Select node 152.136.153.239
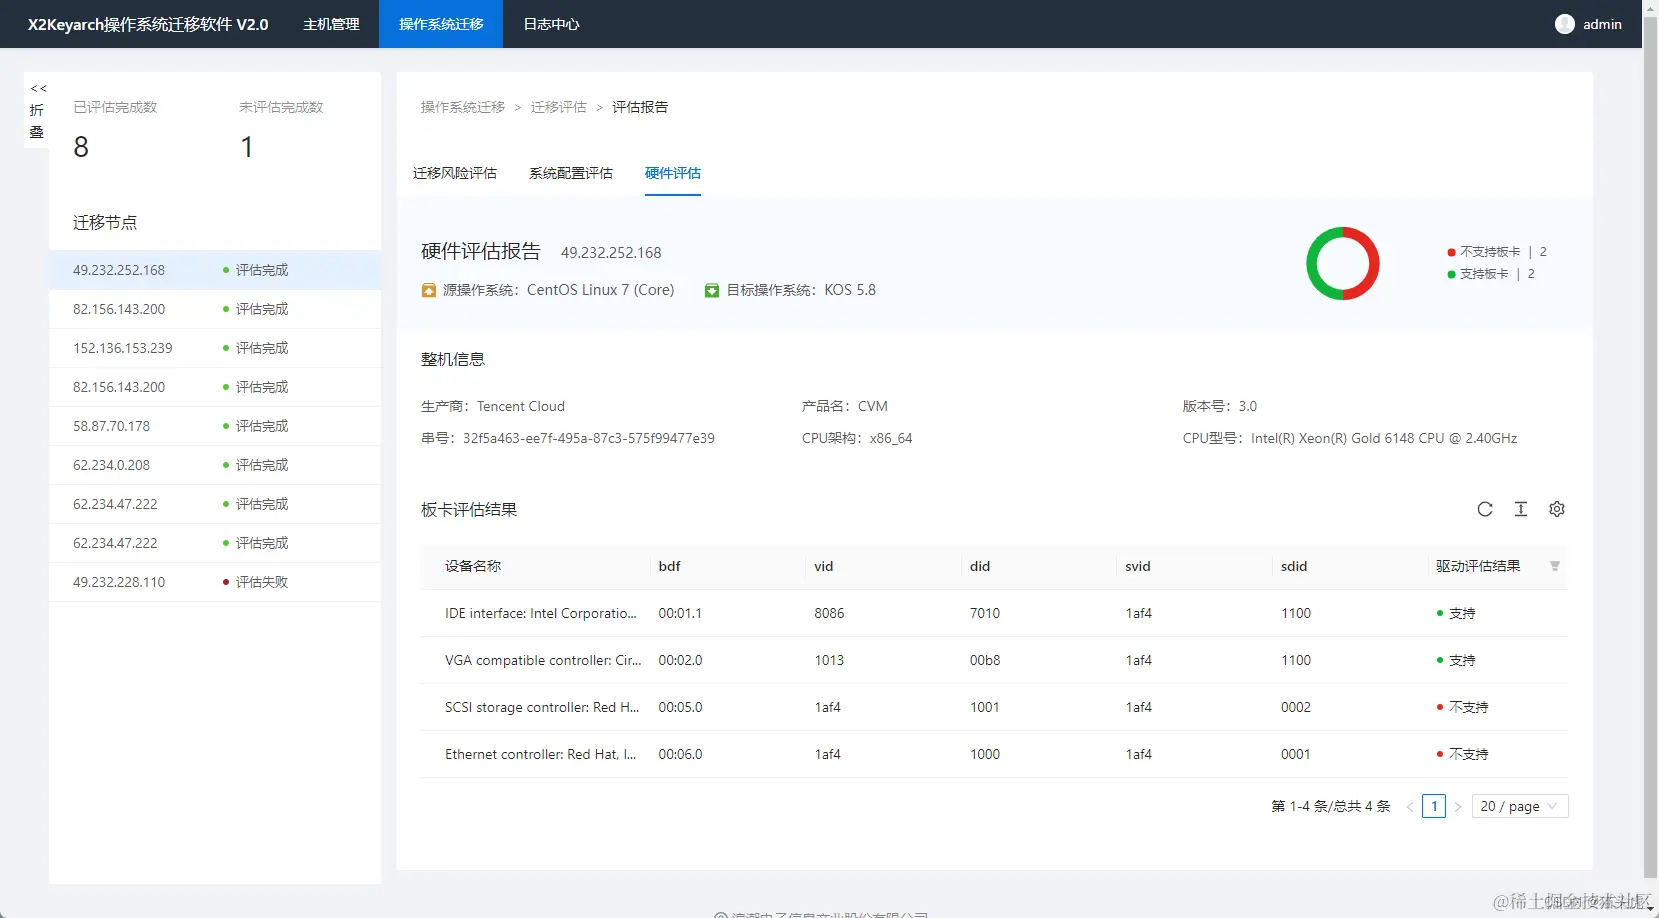 tap(215, 348)
